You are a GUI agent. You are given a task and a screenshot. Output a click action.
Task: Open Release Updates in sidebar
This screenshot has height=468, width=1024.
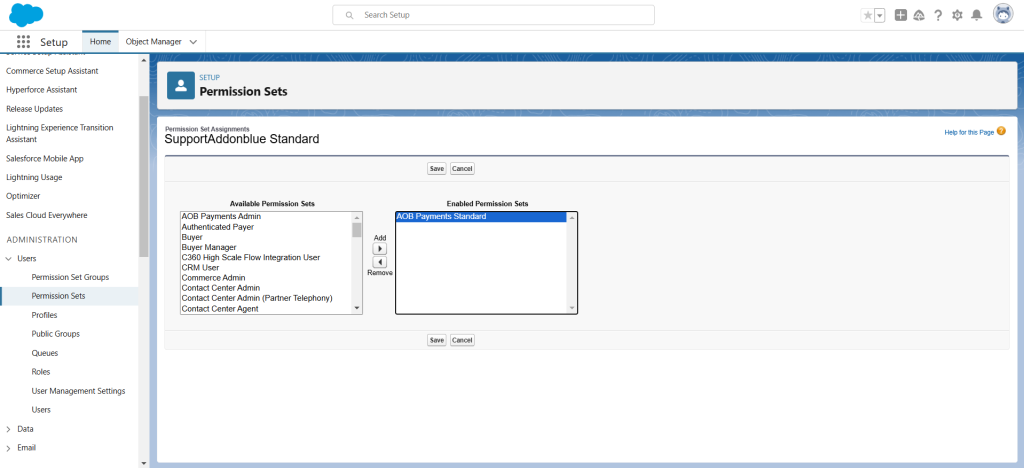pos(35,109)
